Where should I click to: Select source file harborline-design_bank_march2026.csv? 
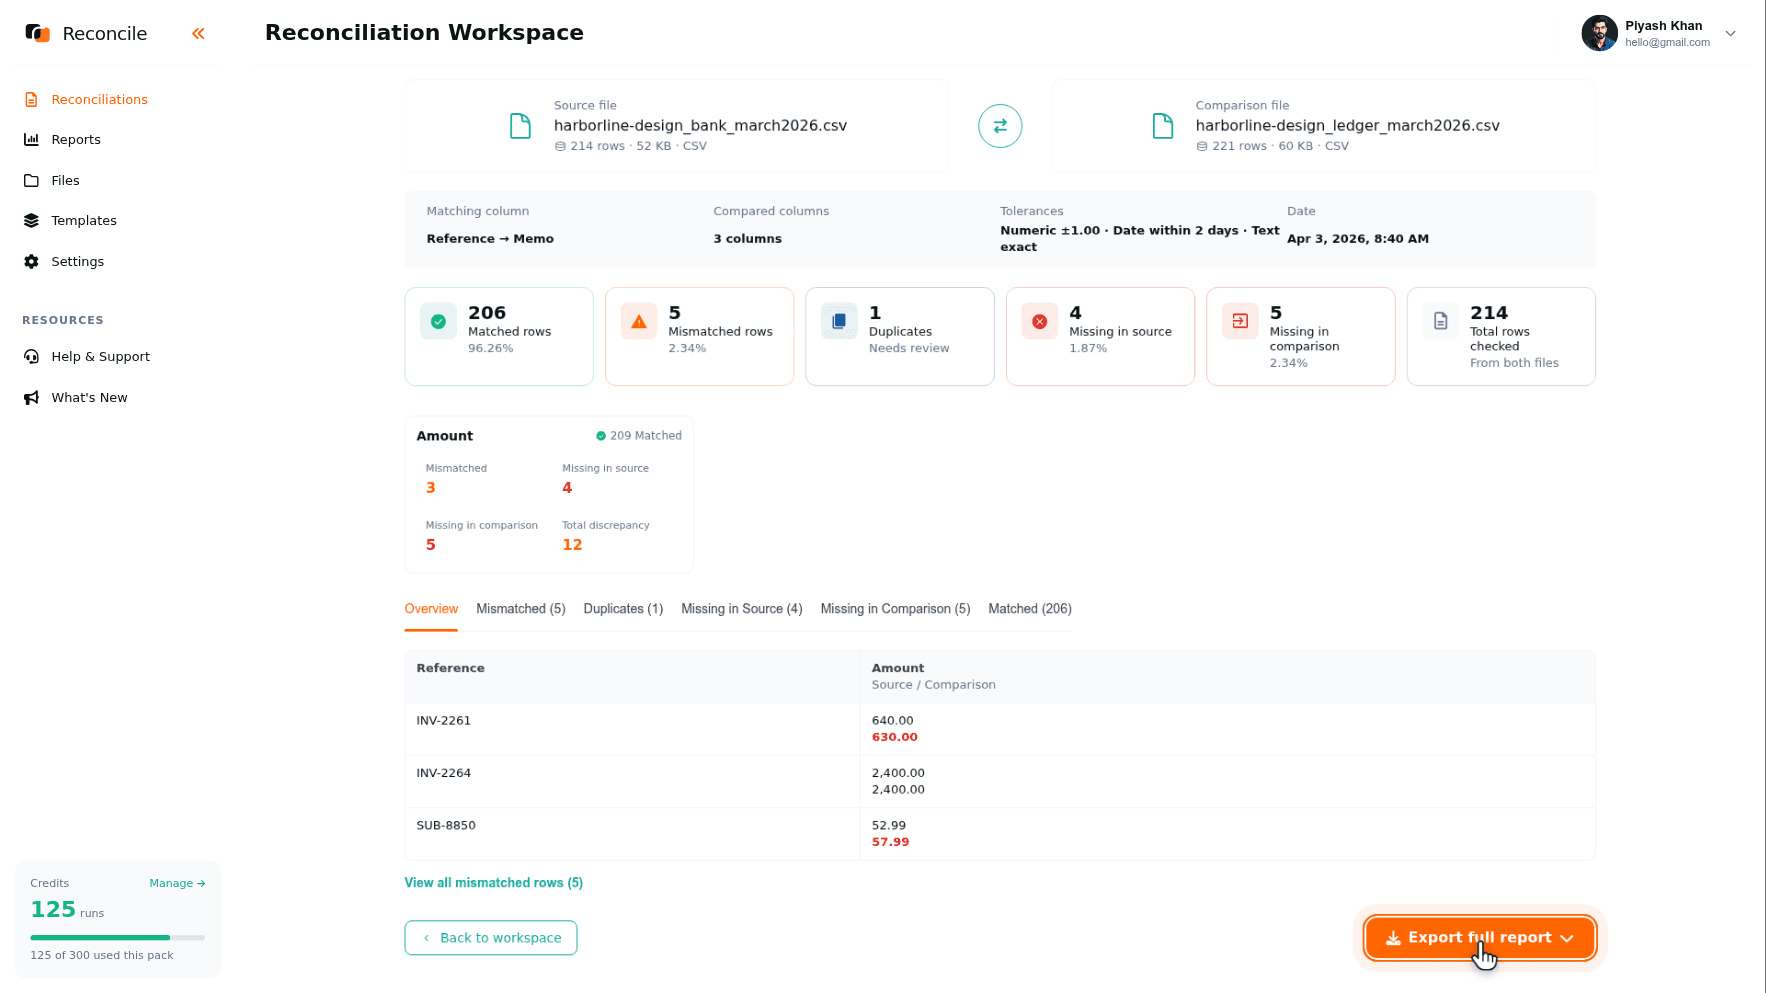(676, 126)
